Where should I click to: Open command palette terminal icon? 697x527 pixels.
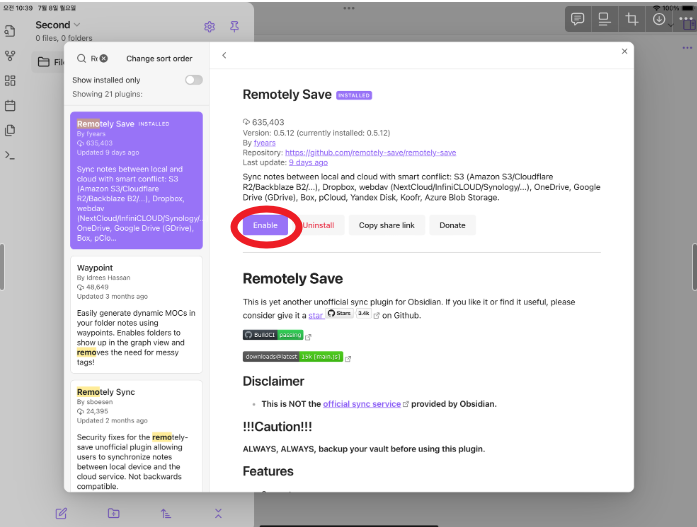[10, 155]
